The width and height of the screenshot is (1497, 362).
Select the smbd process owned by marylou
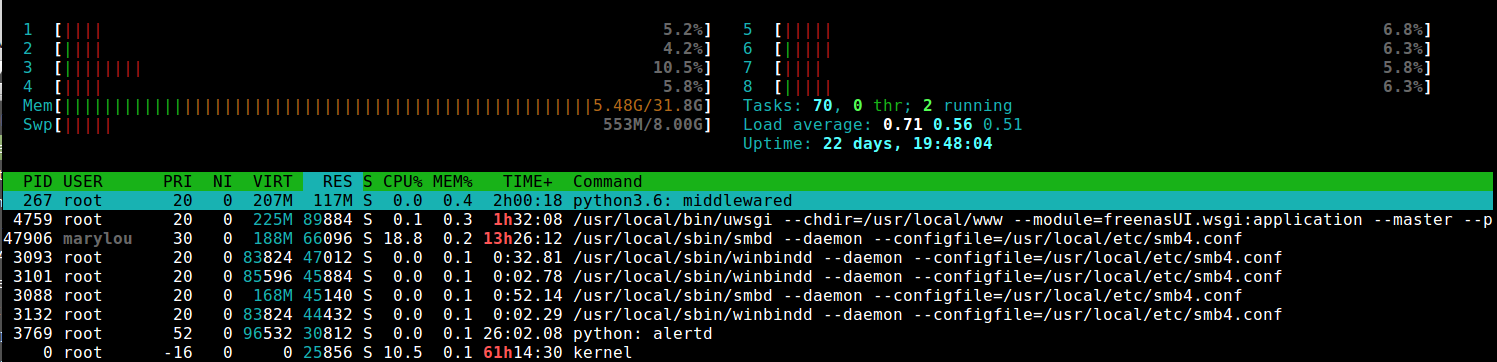[748, 238]
